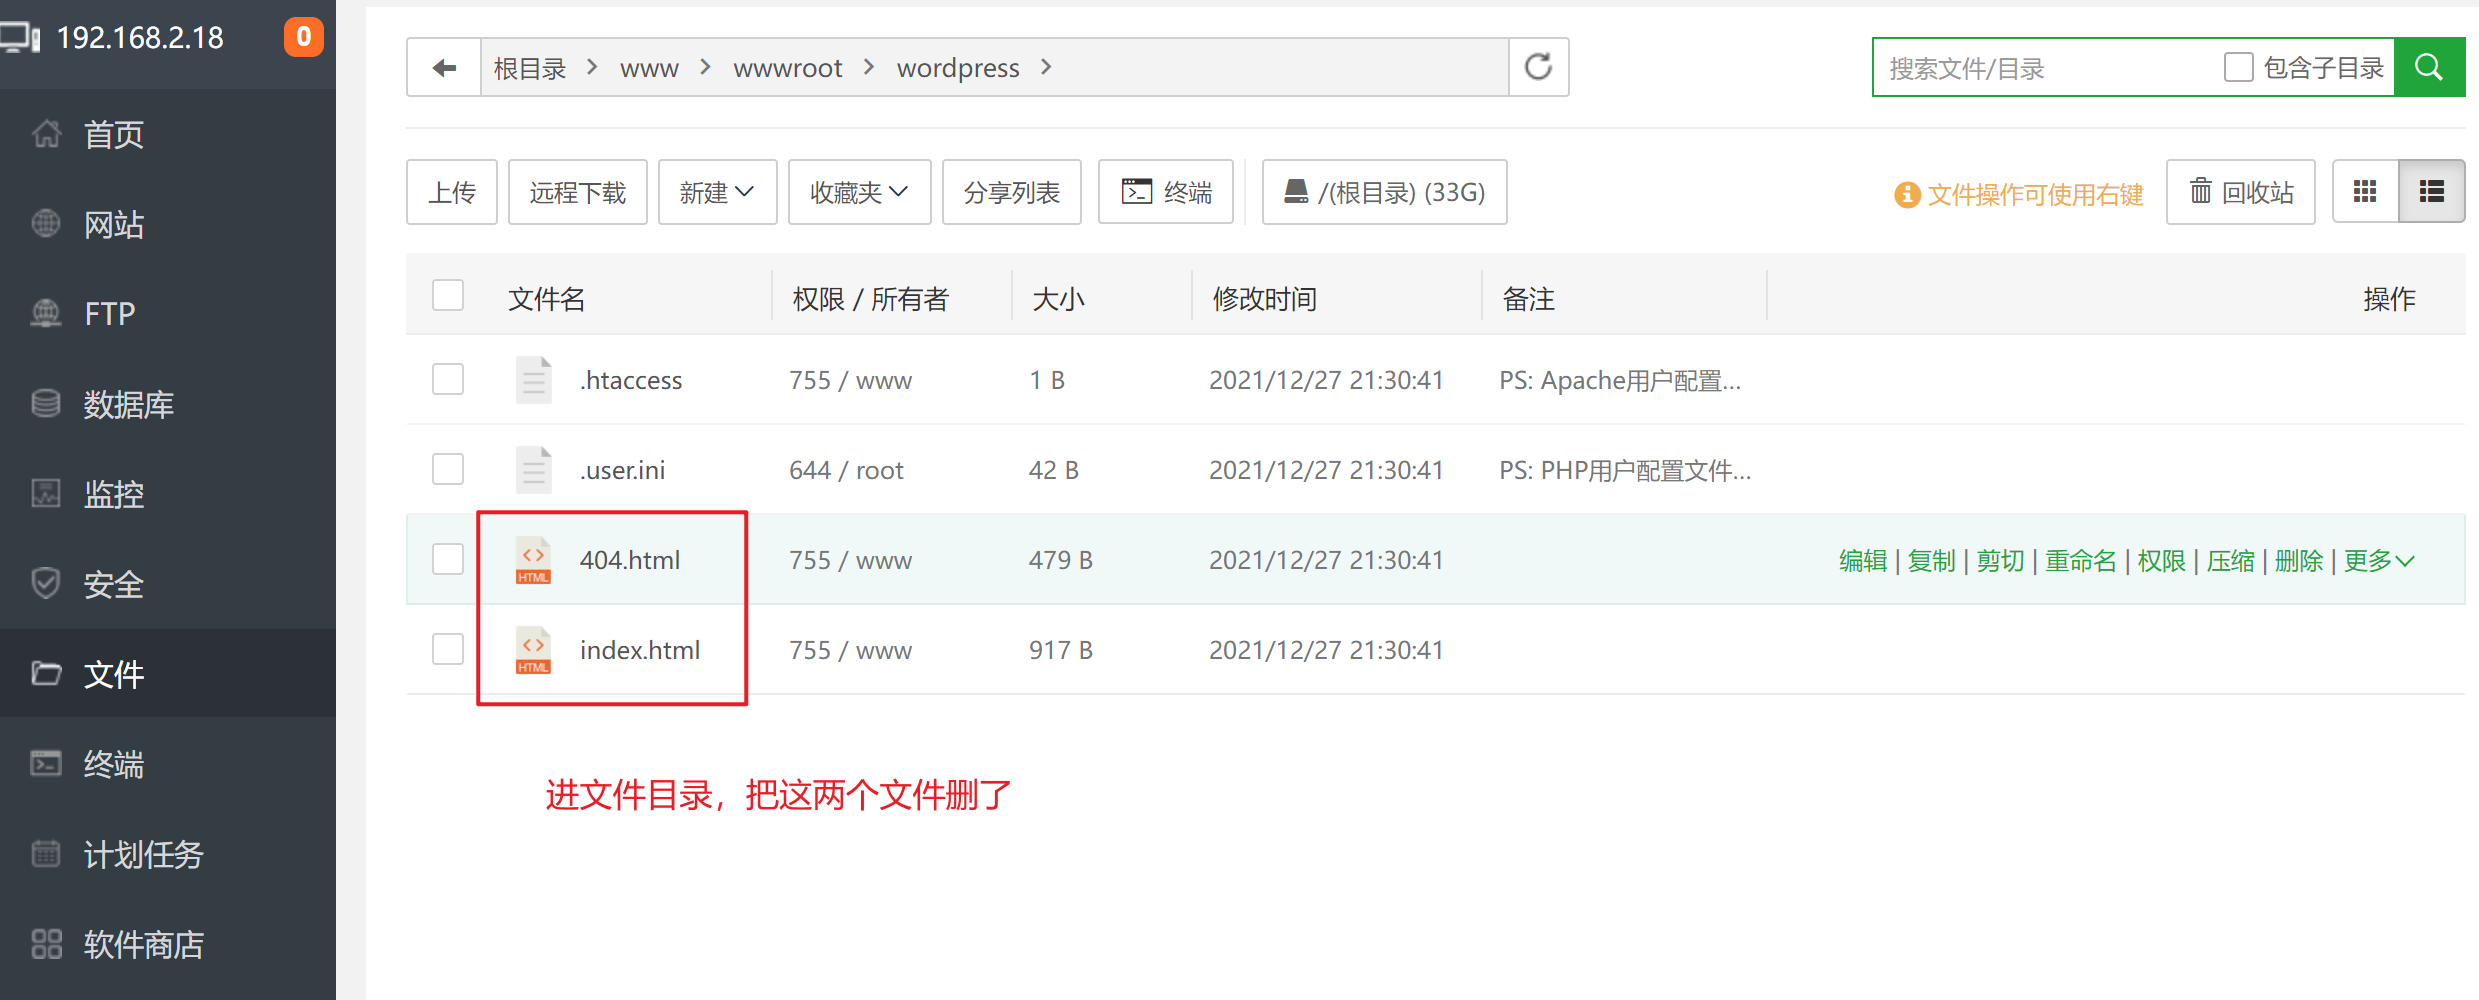
Task: Click 重命名 rename link for 404.html
Action: pos(2081,561)
